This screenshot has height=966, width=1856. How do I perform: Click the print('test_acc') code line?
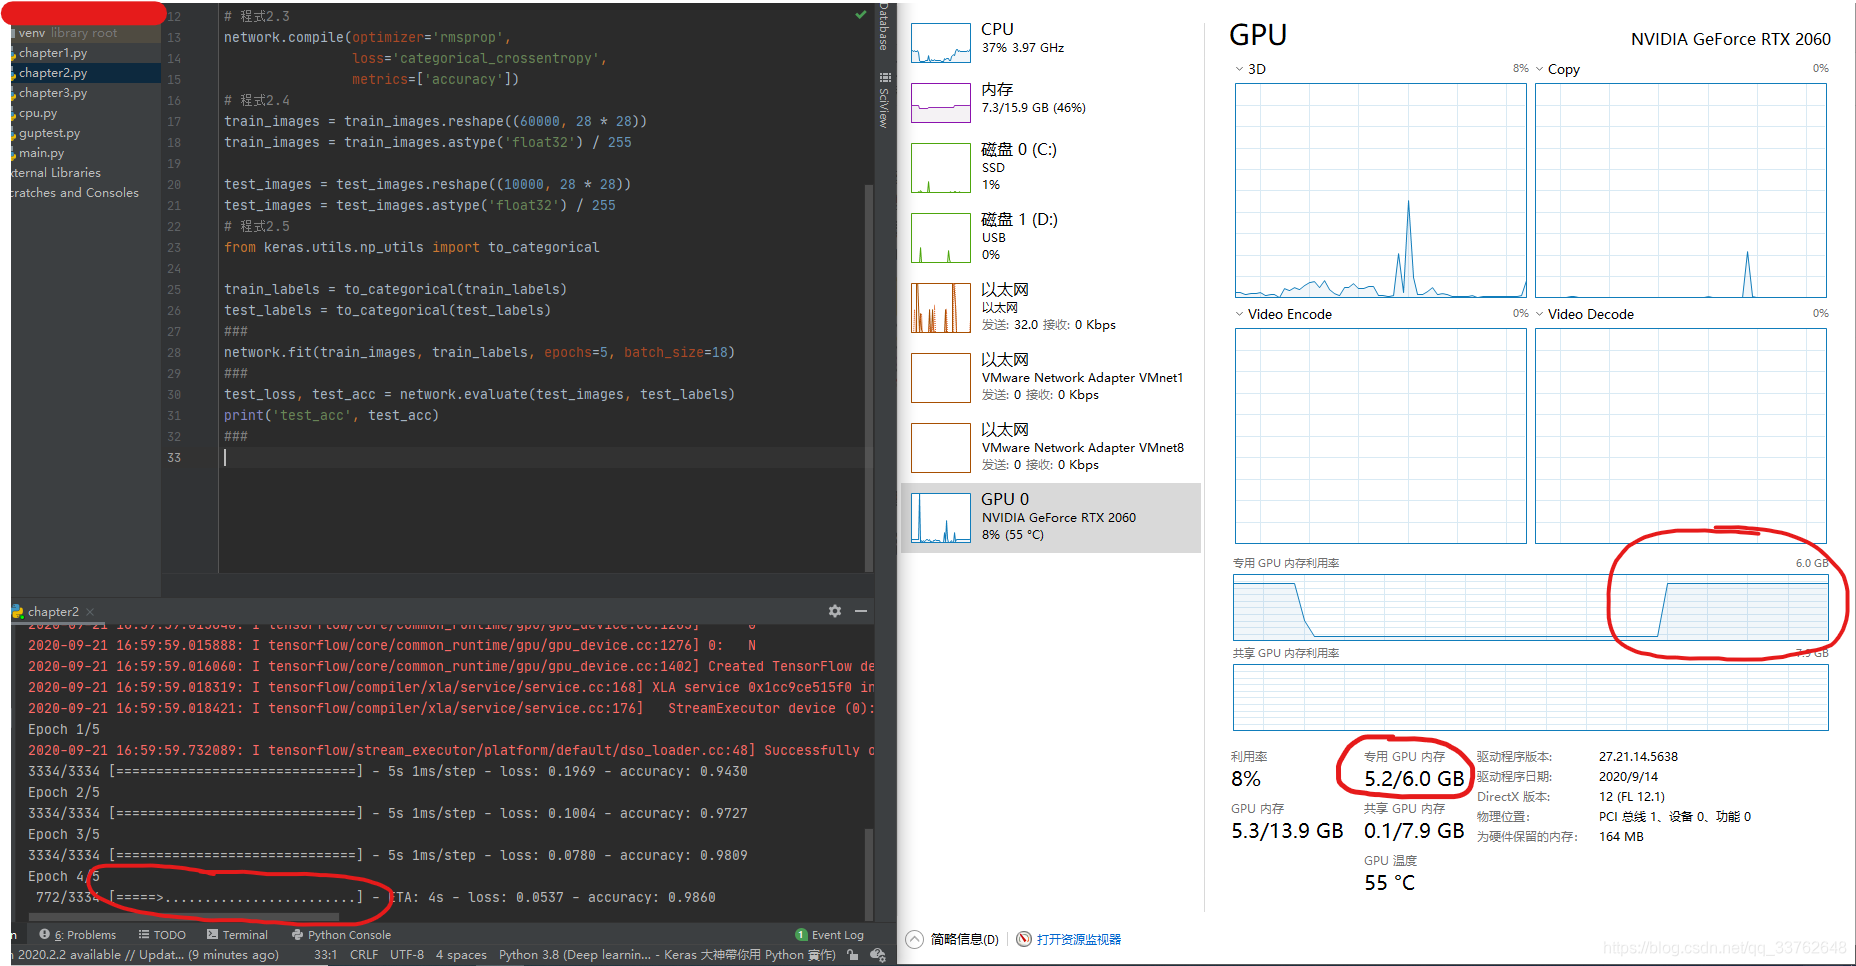(x=331, y=416)
